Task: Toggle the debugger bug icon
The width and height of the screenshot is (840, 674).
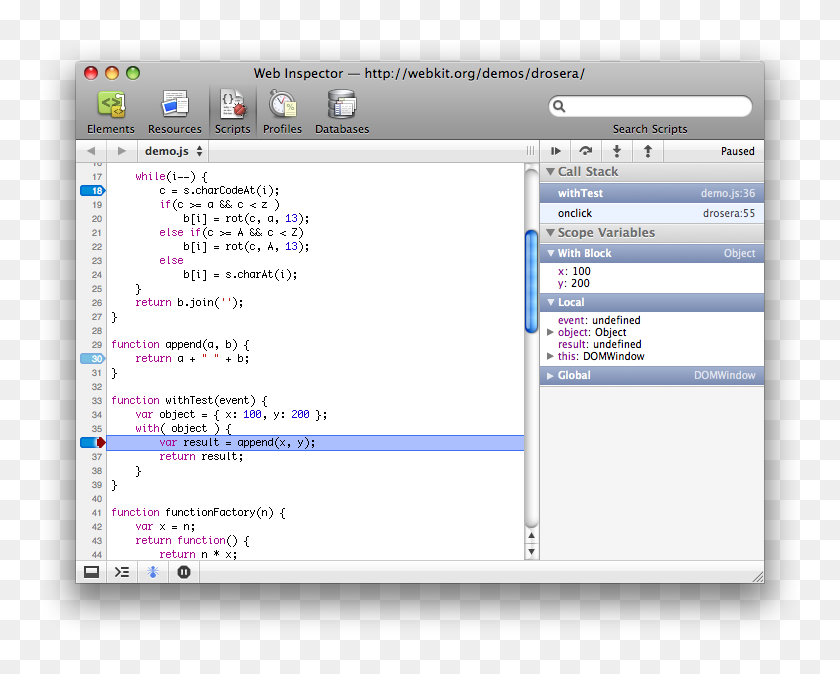Action: 152,571
